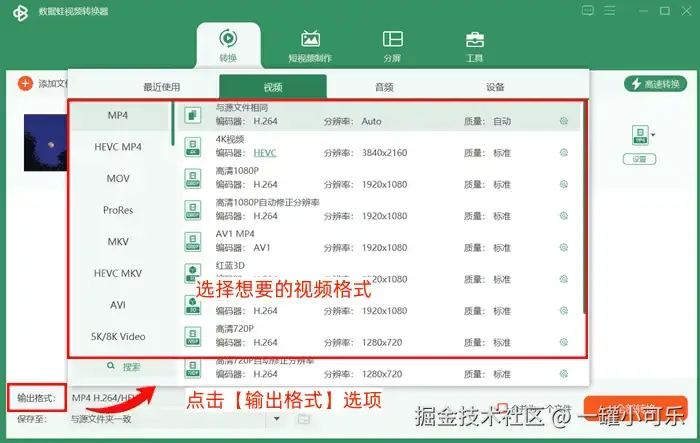Select 5K/8K Video in the format list
Viewport: 700px width, 443px height.
(118, 337)
